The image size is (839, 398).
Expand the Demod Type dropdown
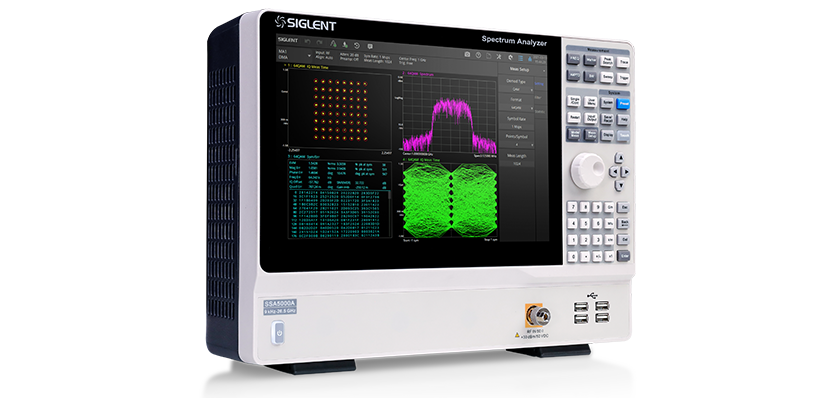516,90
